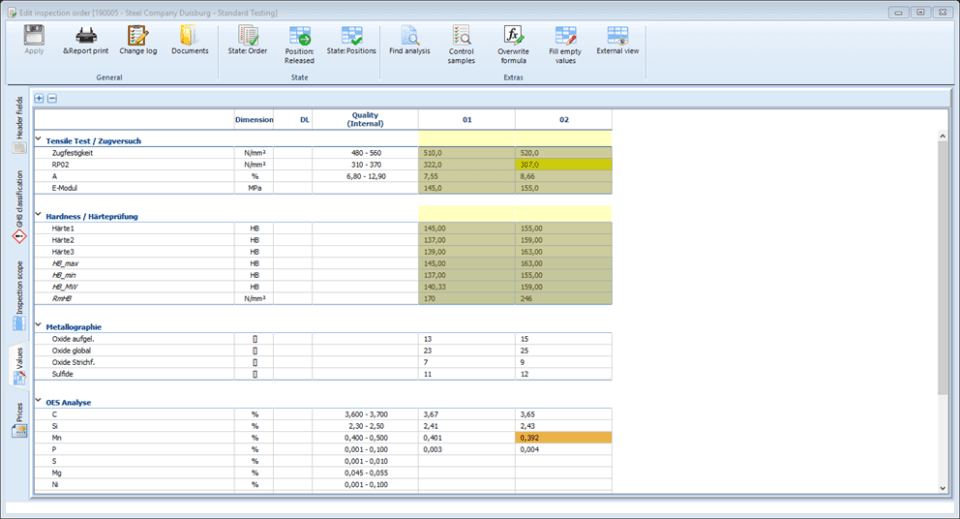The image size is (960, 519).
Task: Select E-Modul value 145,0
Action: pyautogui.click(x=467, y=188)
